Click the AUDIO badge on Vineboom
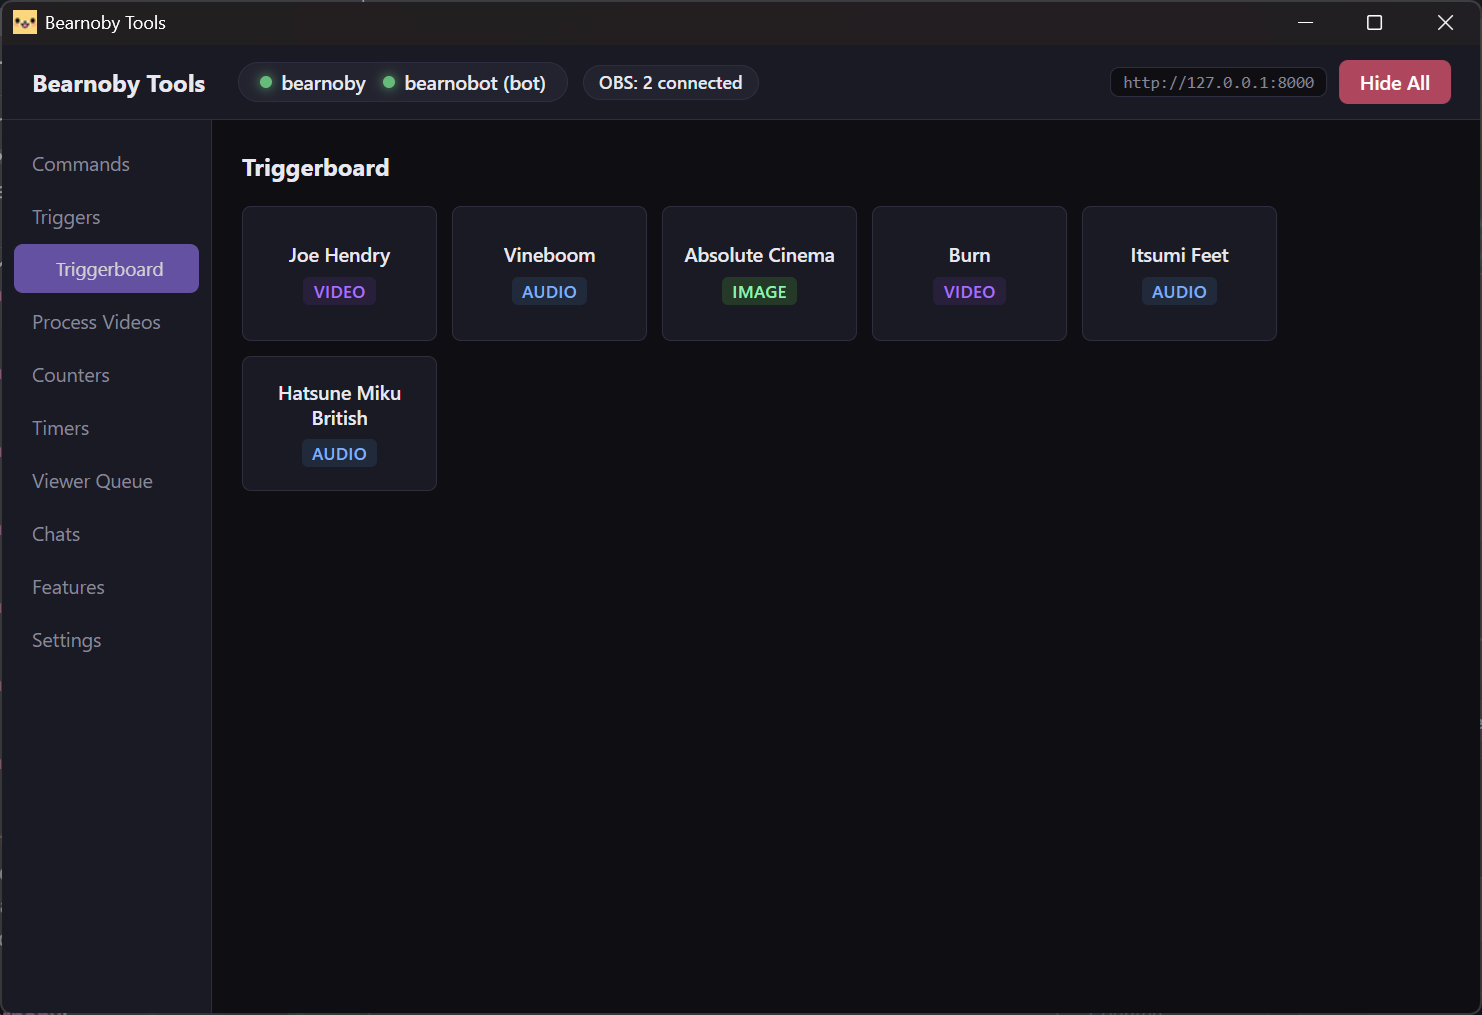 (x=549, y=292)
